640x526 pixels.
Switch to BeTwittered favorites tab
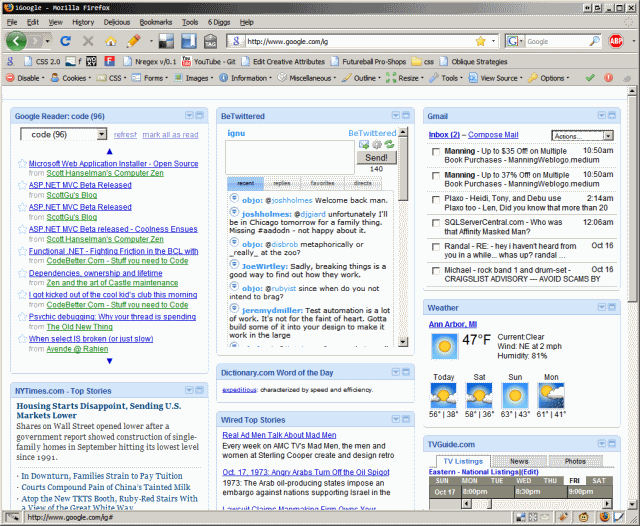point(322,184)
